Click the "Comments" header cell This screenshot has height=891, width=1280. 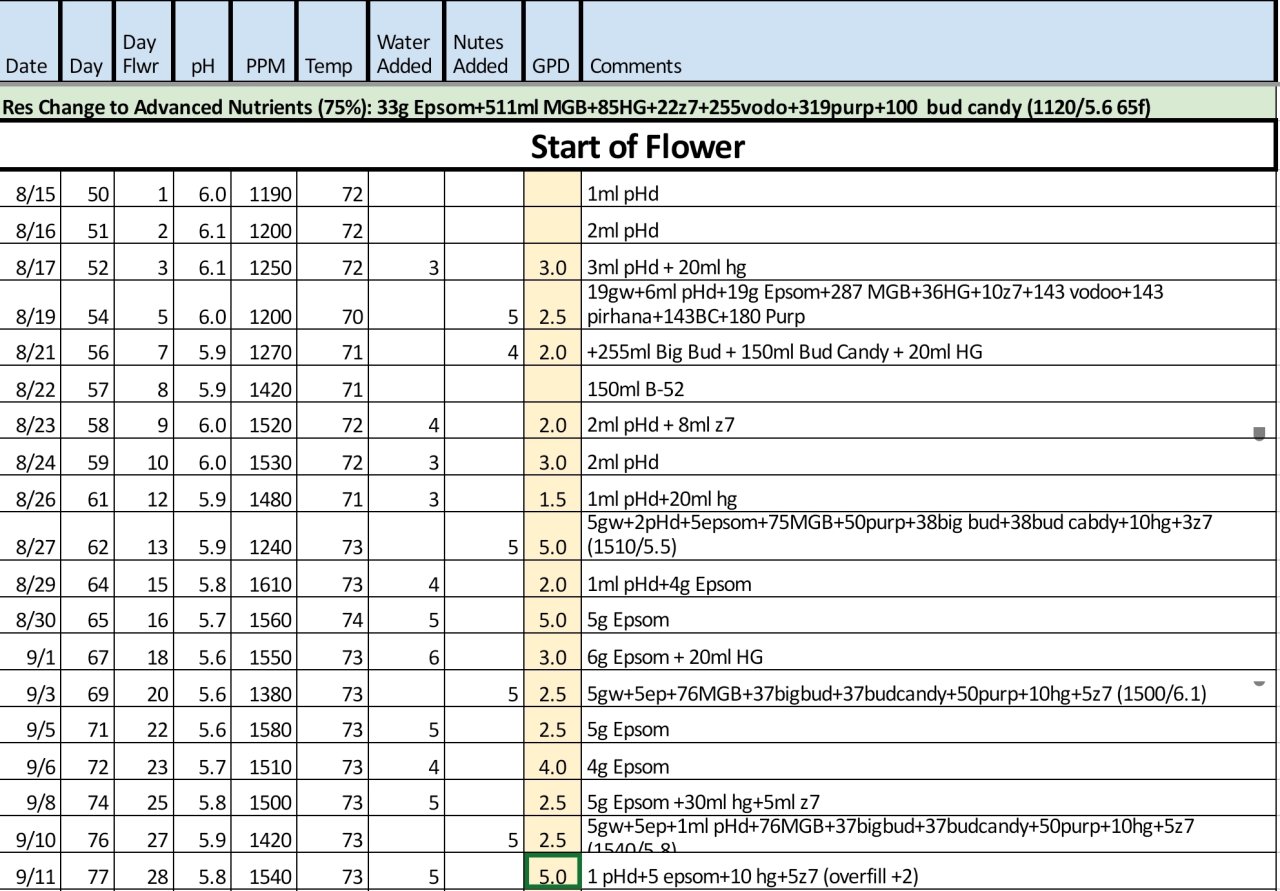point(930,42)
